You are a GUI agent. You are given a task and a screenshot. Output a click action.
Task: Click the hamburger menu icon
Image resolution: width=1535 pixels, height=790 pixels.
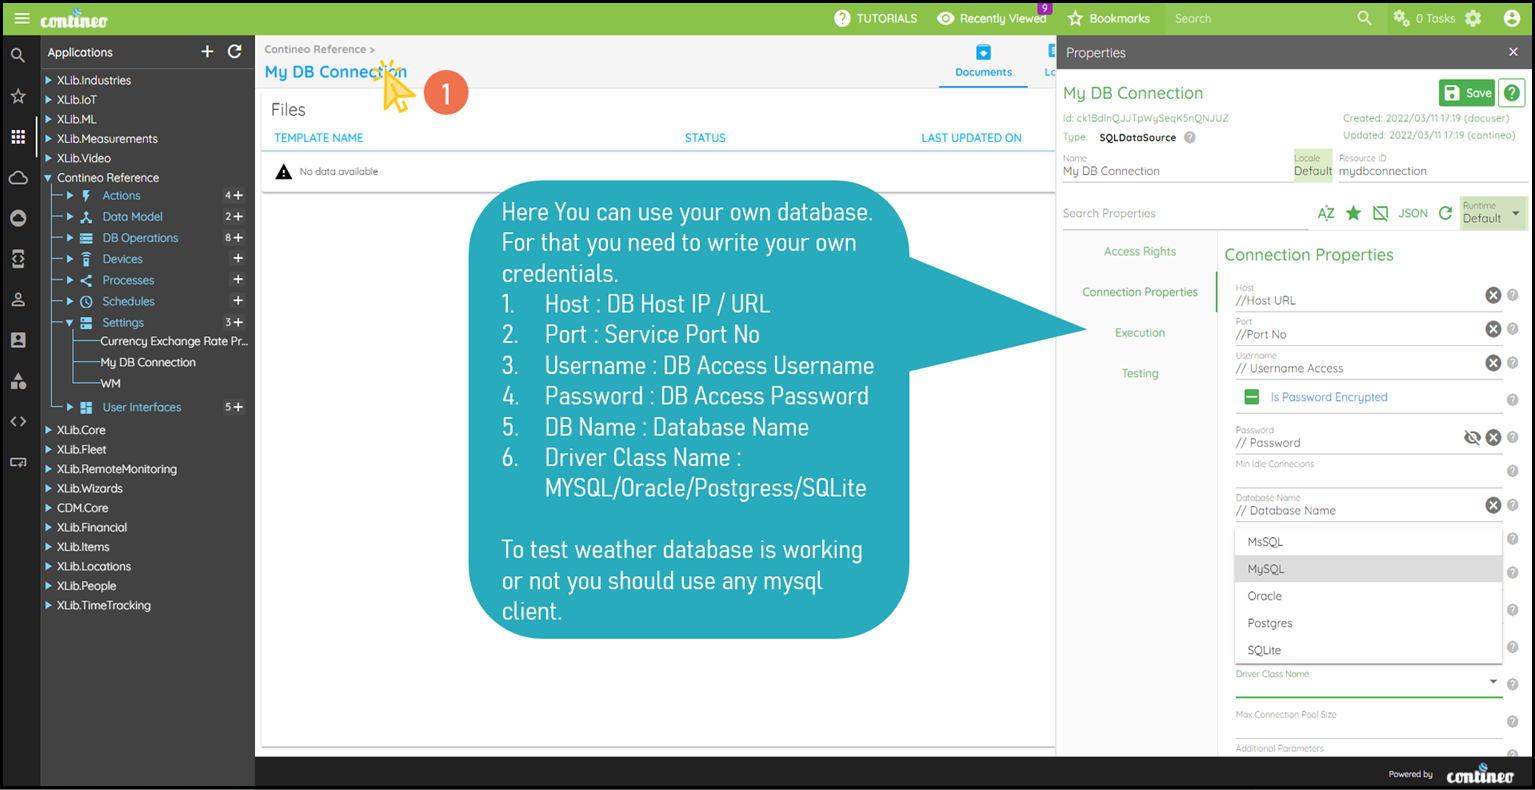point(21,18)
